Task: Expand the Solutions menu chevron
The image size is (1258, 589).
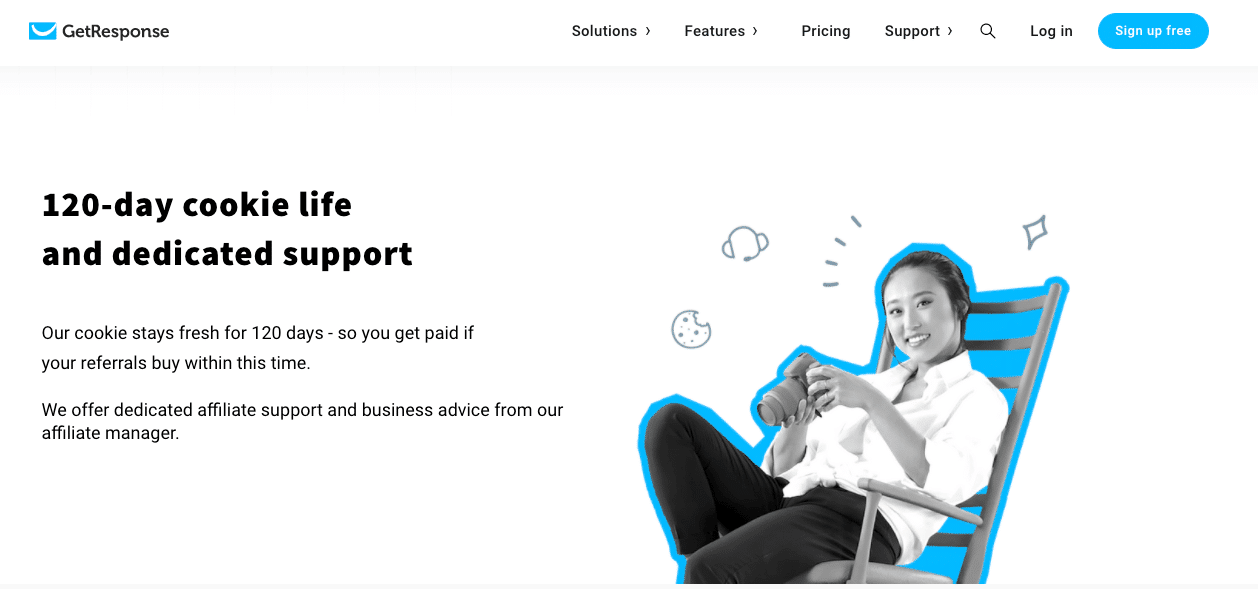Action: tap(648, 31)
